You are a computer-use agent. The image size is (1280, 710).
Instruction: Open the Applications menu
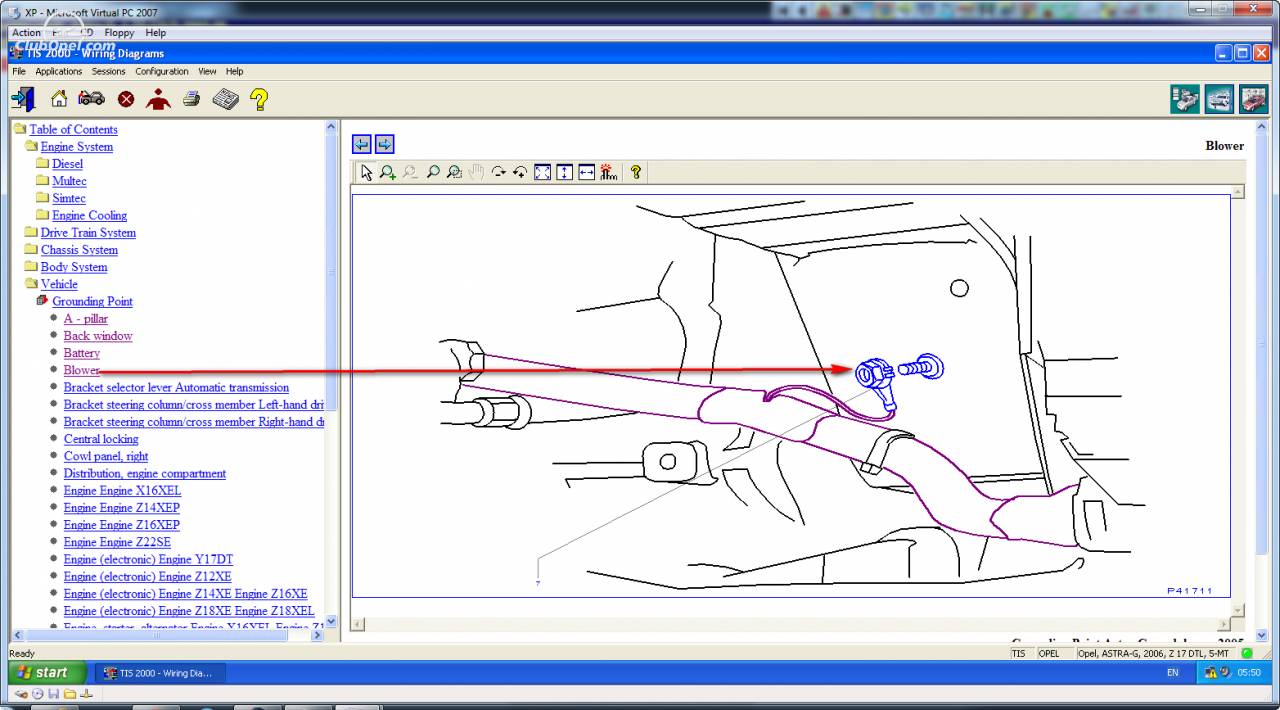coord(59,71)
